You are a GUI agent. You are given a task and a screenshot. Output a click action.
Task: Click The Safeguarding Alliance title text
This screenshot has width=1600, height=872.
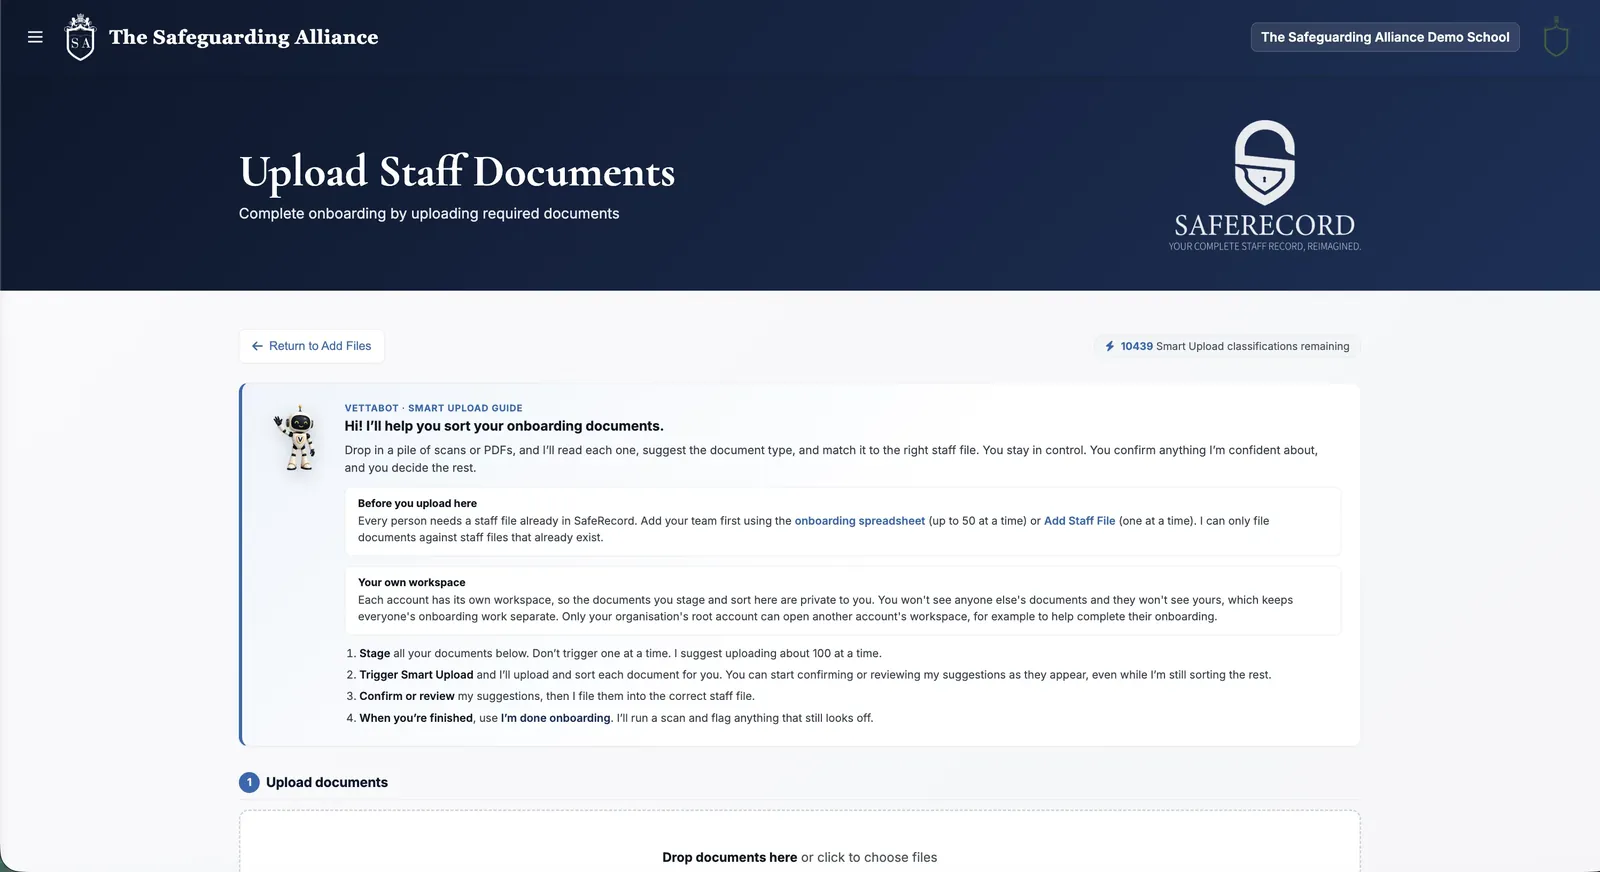click(x=244, y=37)
